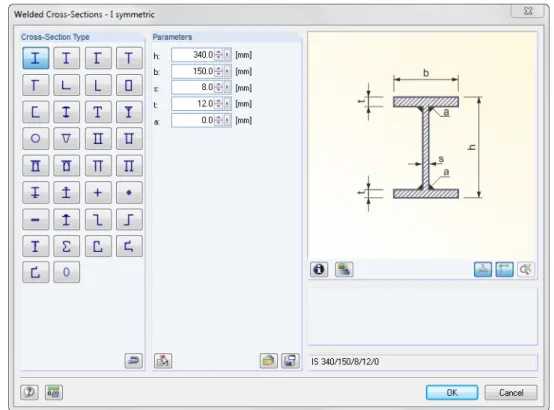554x410 pixels.
Task: Choose the Y-shaped section icon
Action: [129, 112]
